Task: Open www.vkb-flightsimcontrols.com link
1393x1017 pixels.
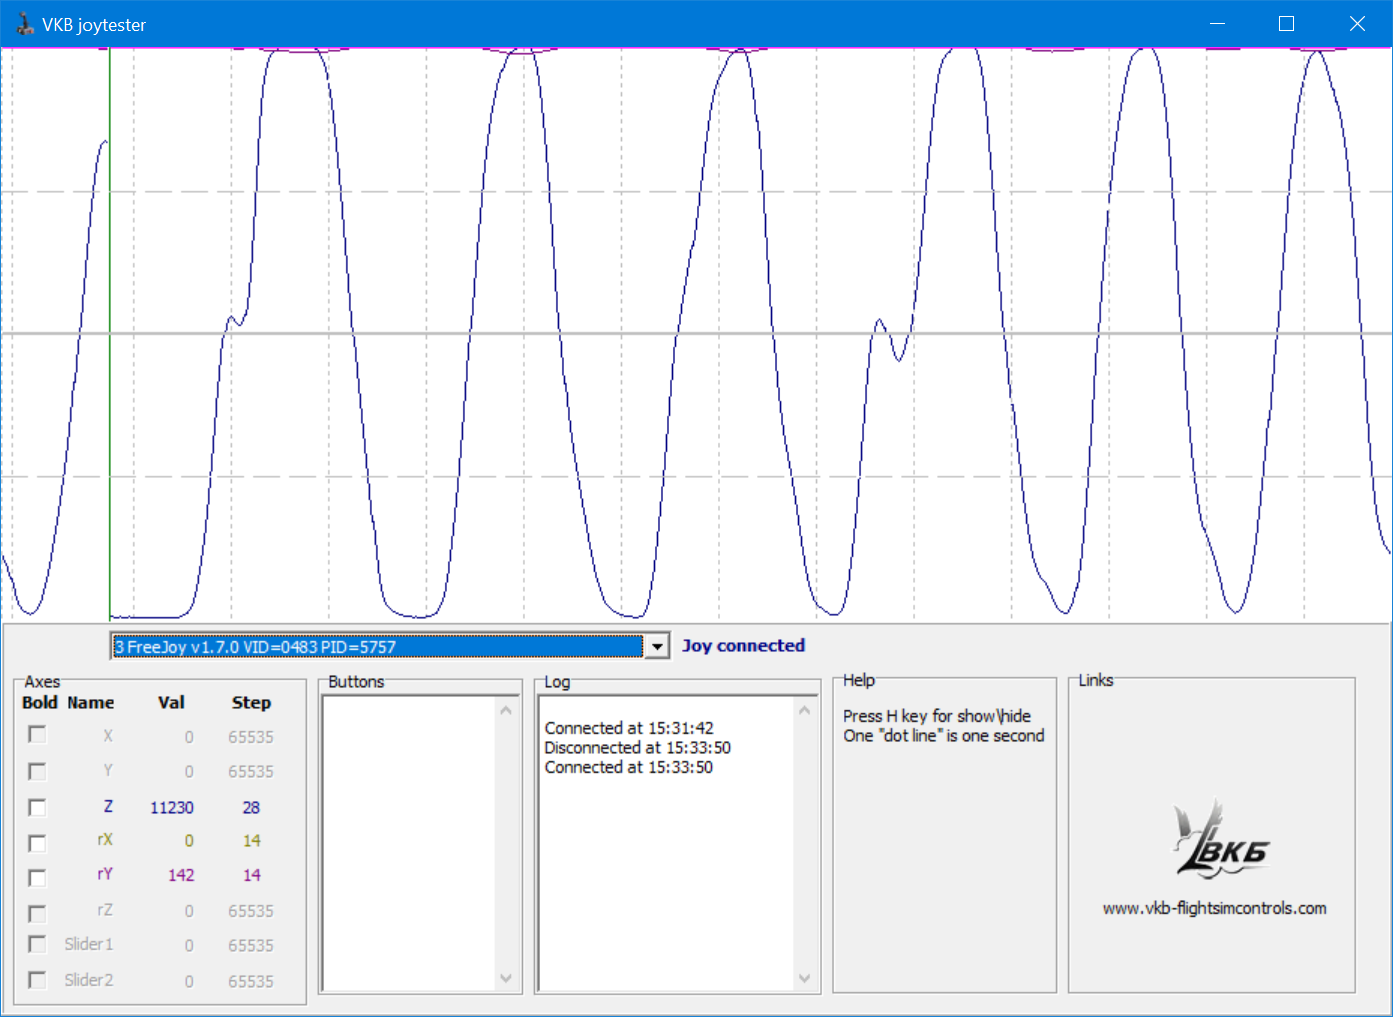Action: (x=1214, y=908)
